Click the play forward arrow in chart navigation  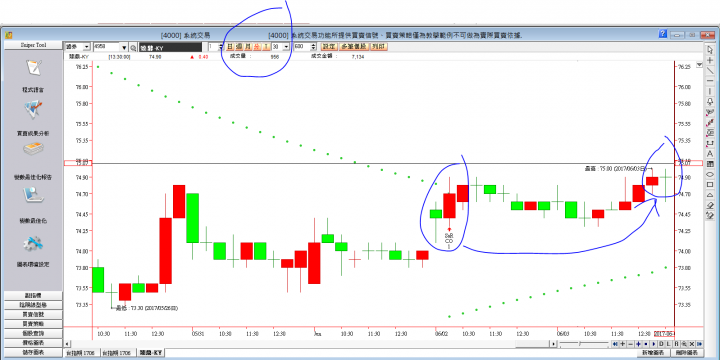coord(654,344)
